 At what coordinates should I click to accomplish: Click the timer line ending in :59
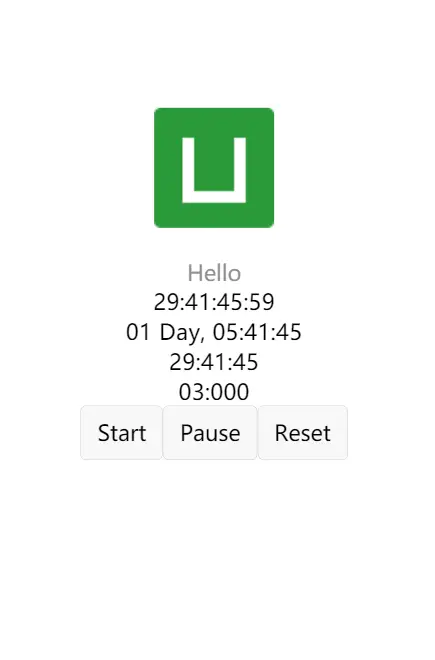214,302
